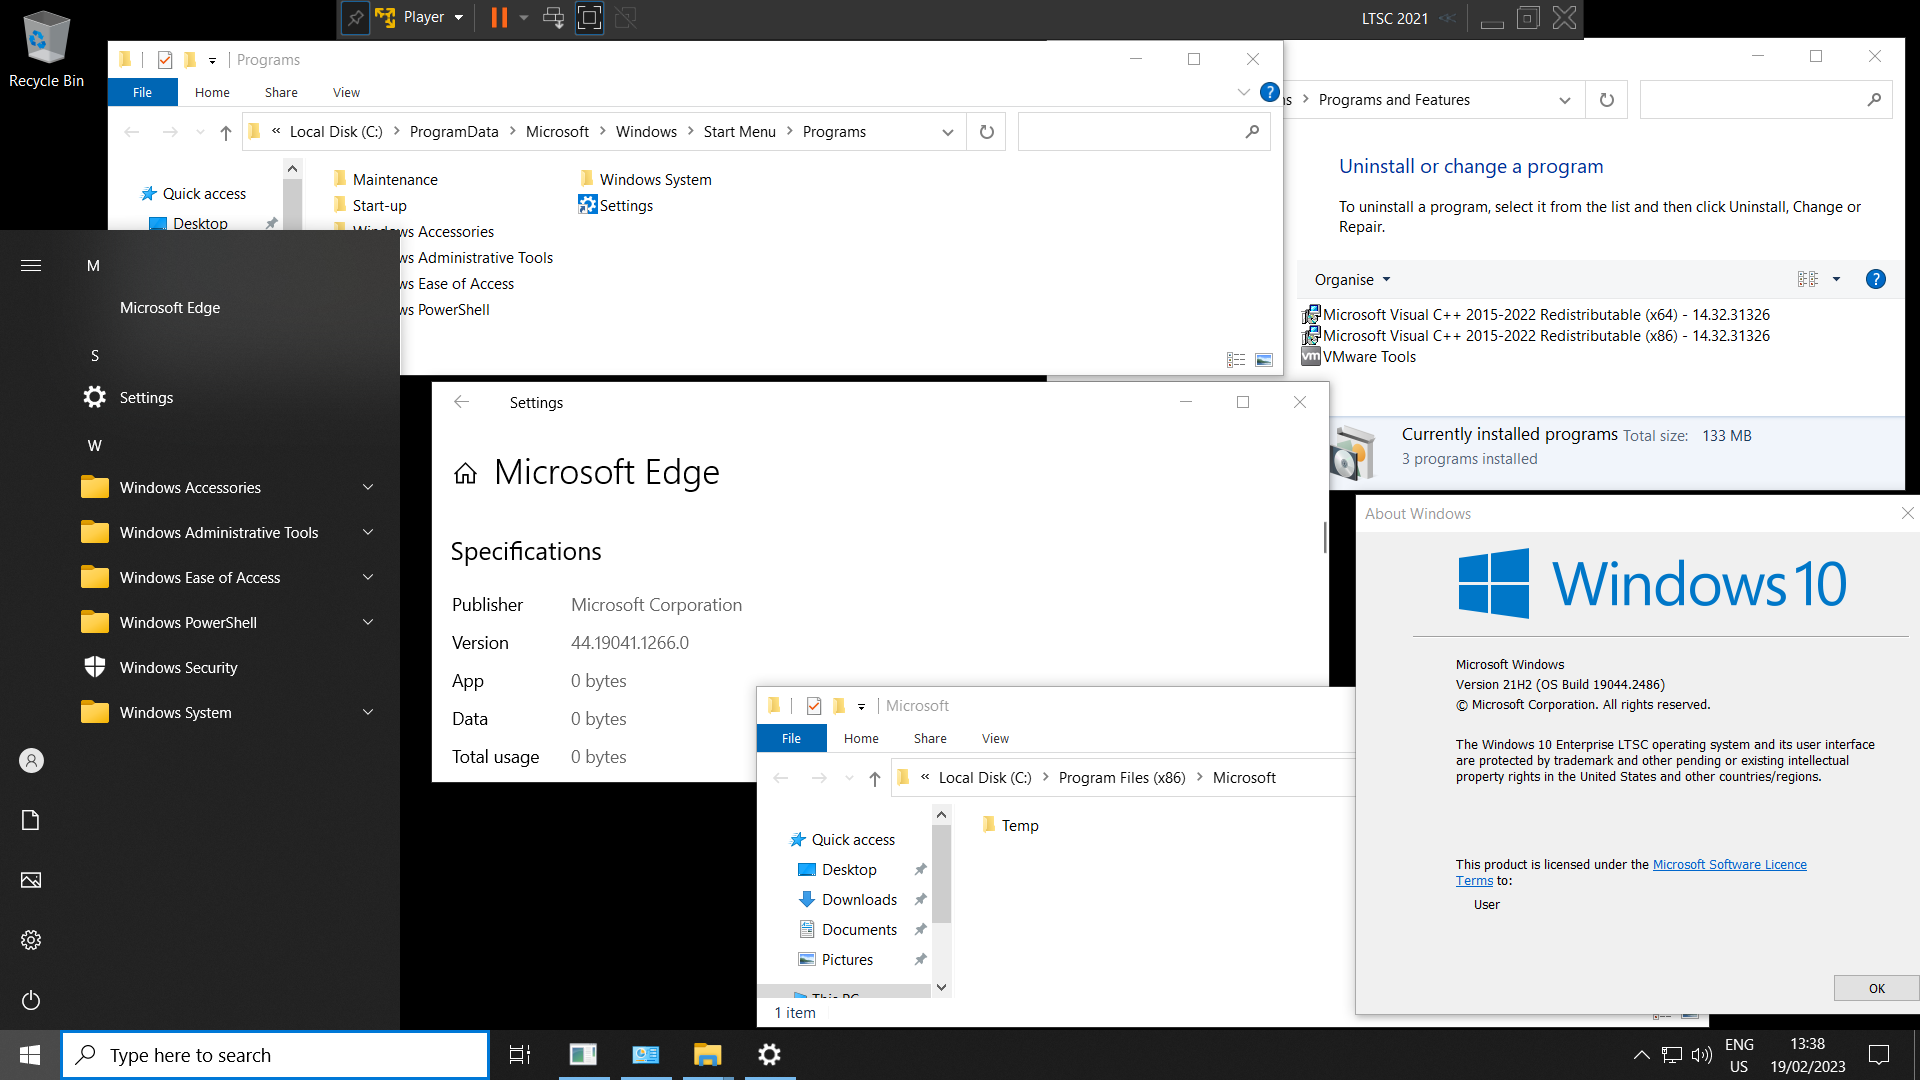Click OK in the About Windows dialog
The height and width of the screenshot is (1080, 1920).
click(1875, 987)
